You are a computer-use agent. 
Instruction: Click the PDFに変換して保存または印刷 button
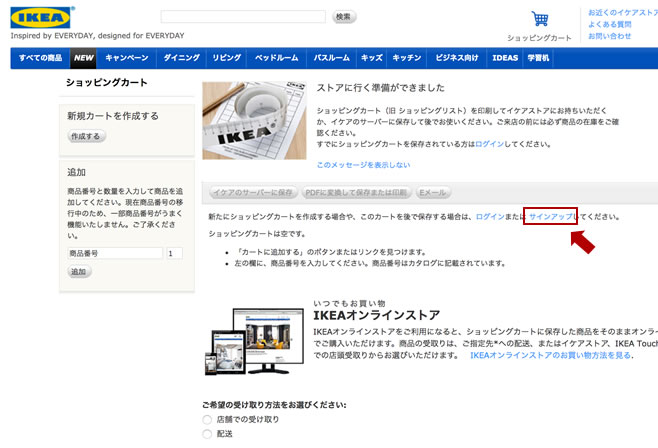click(x=356, y=193)
